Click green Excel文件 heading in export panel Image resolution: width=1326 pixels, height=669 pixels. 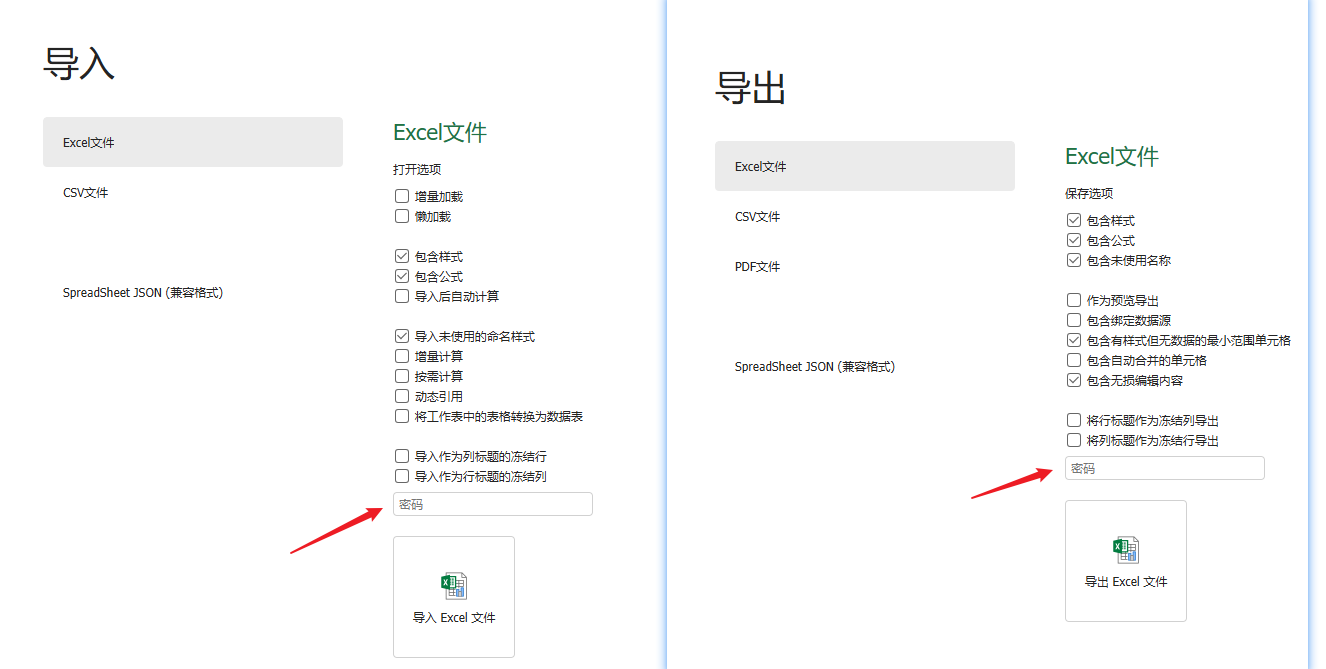(1112, 156)
